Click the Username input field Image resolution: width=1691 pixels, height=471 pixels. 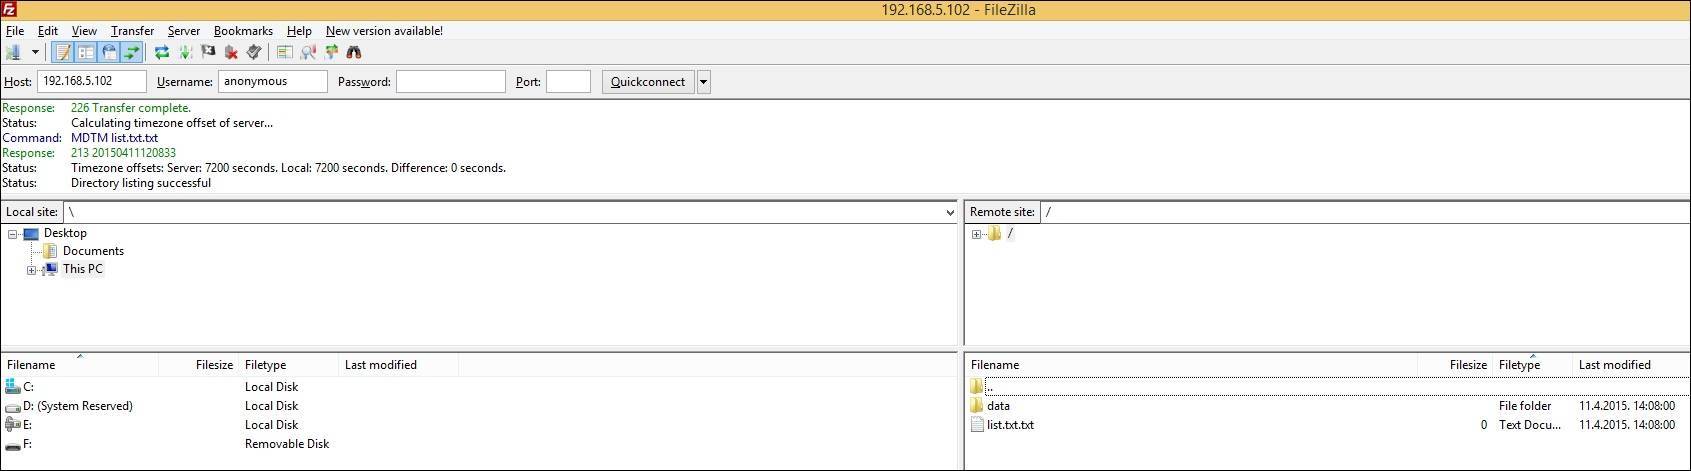(273, 82)
